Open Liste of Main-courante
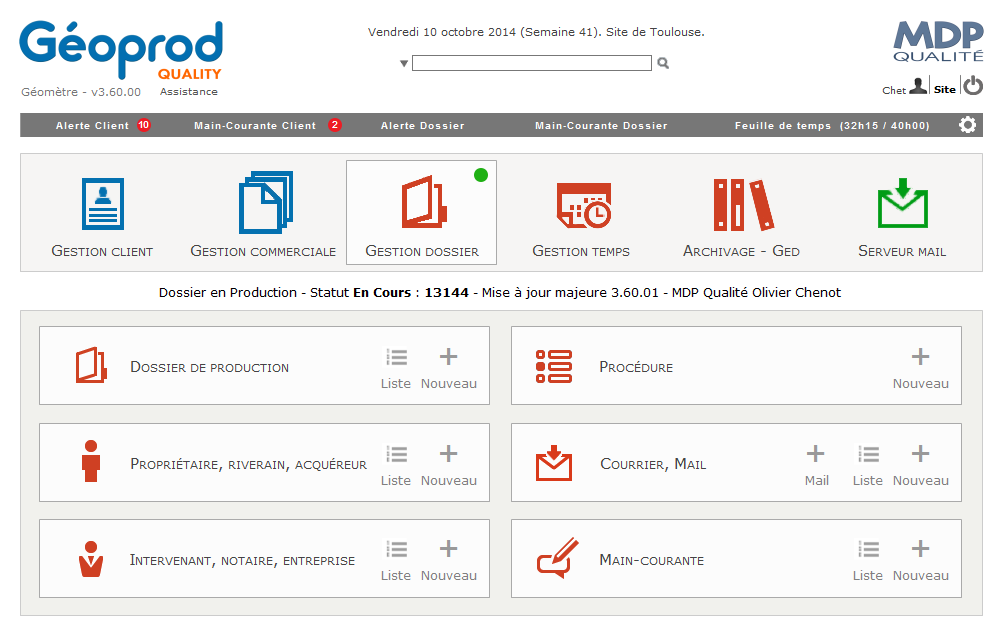This screenshot has height=633, width=998. click(x=868, y=560)
